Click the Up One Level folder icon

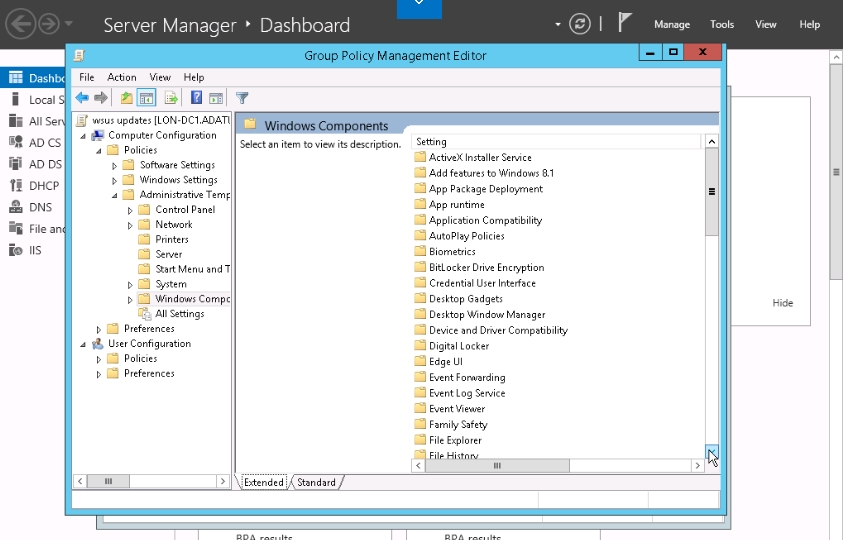[x=126, y=97]
